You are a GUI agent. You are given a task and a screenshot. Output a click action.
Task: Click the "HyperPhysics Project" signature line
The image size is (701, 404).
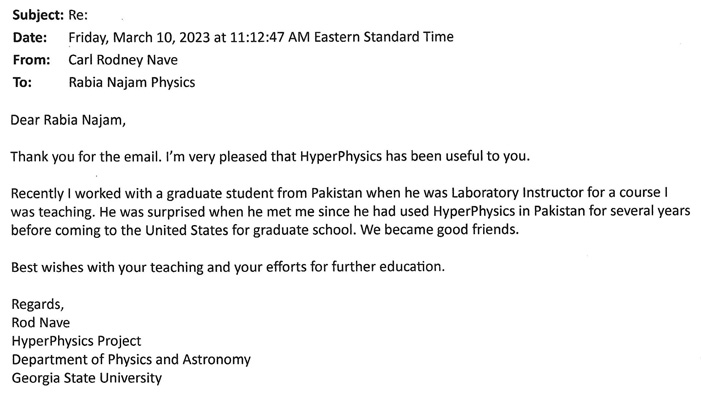[x=76, y=341]
